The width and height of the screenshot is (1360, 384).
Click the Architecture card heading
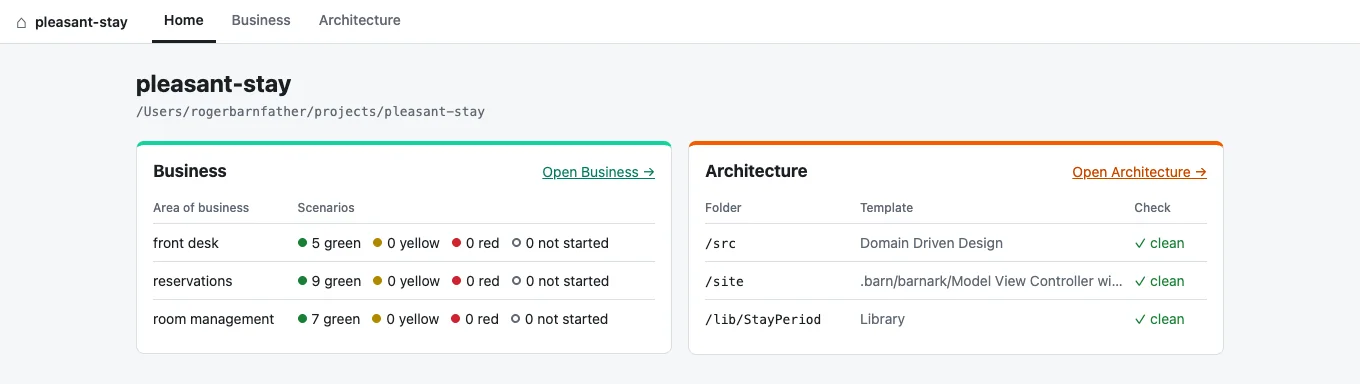756,171
